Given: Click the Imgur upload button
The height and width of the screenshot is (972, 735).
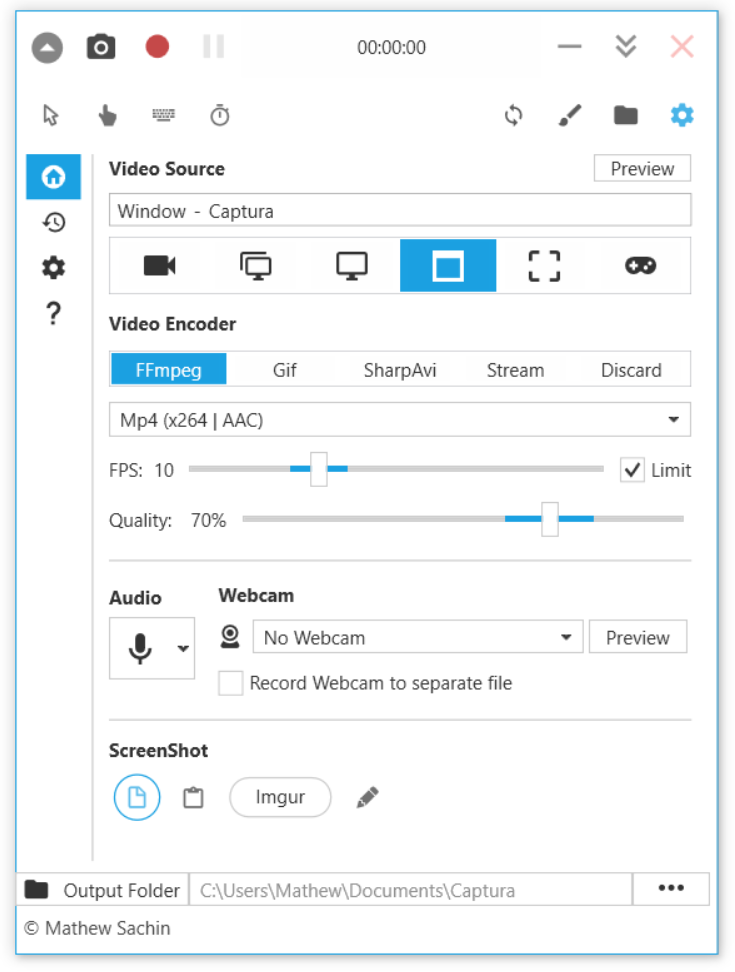Looking at the screenshot, I should coord(280,798).
